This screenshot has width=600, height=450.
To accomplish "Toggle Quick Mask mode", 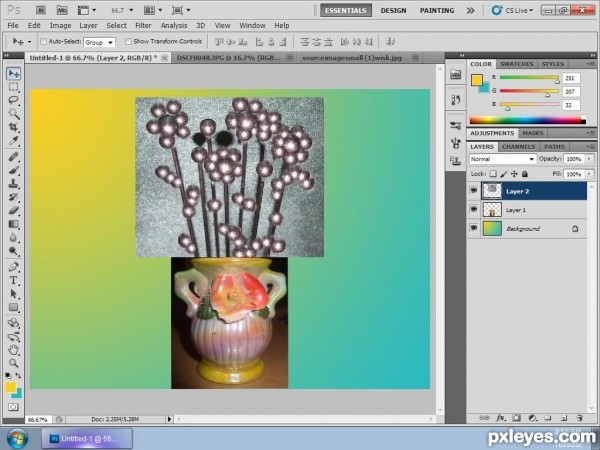I will click(13, 407).
